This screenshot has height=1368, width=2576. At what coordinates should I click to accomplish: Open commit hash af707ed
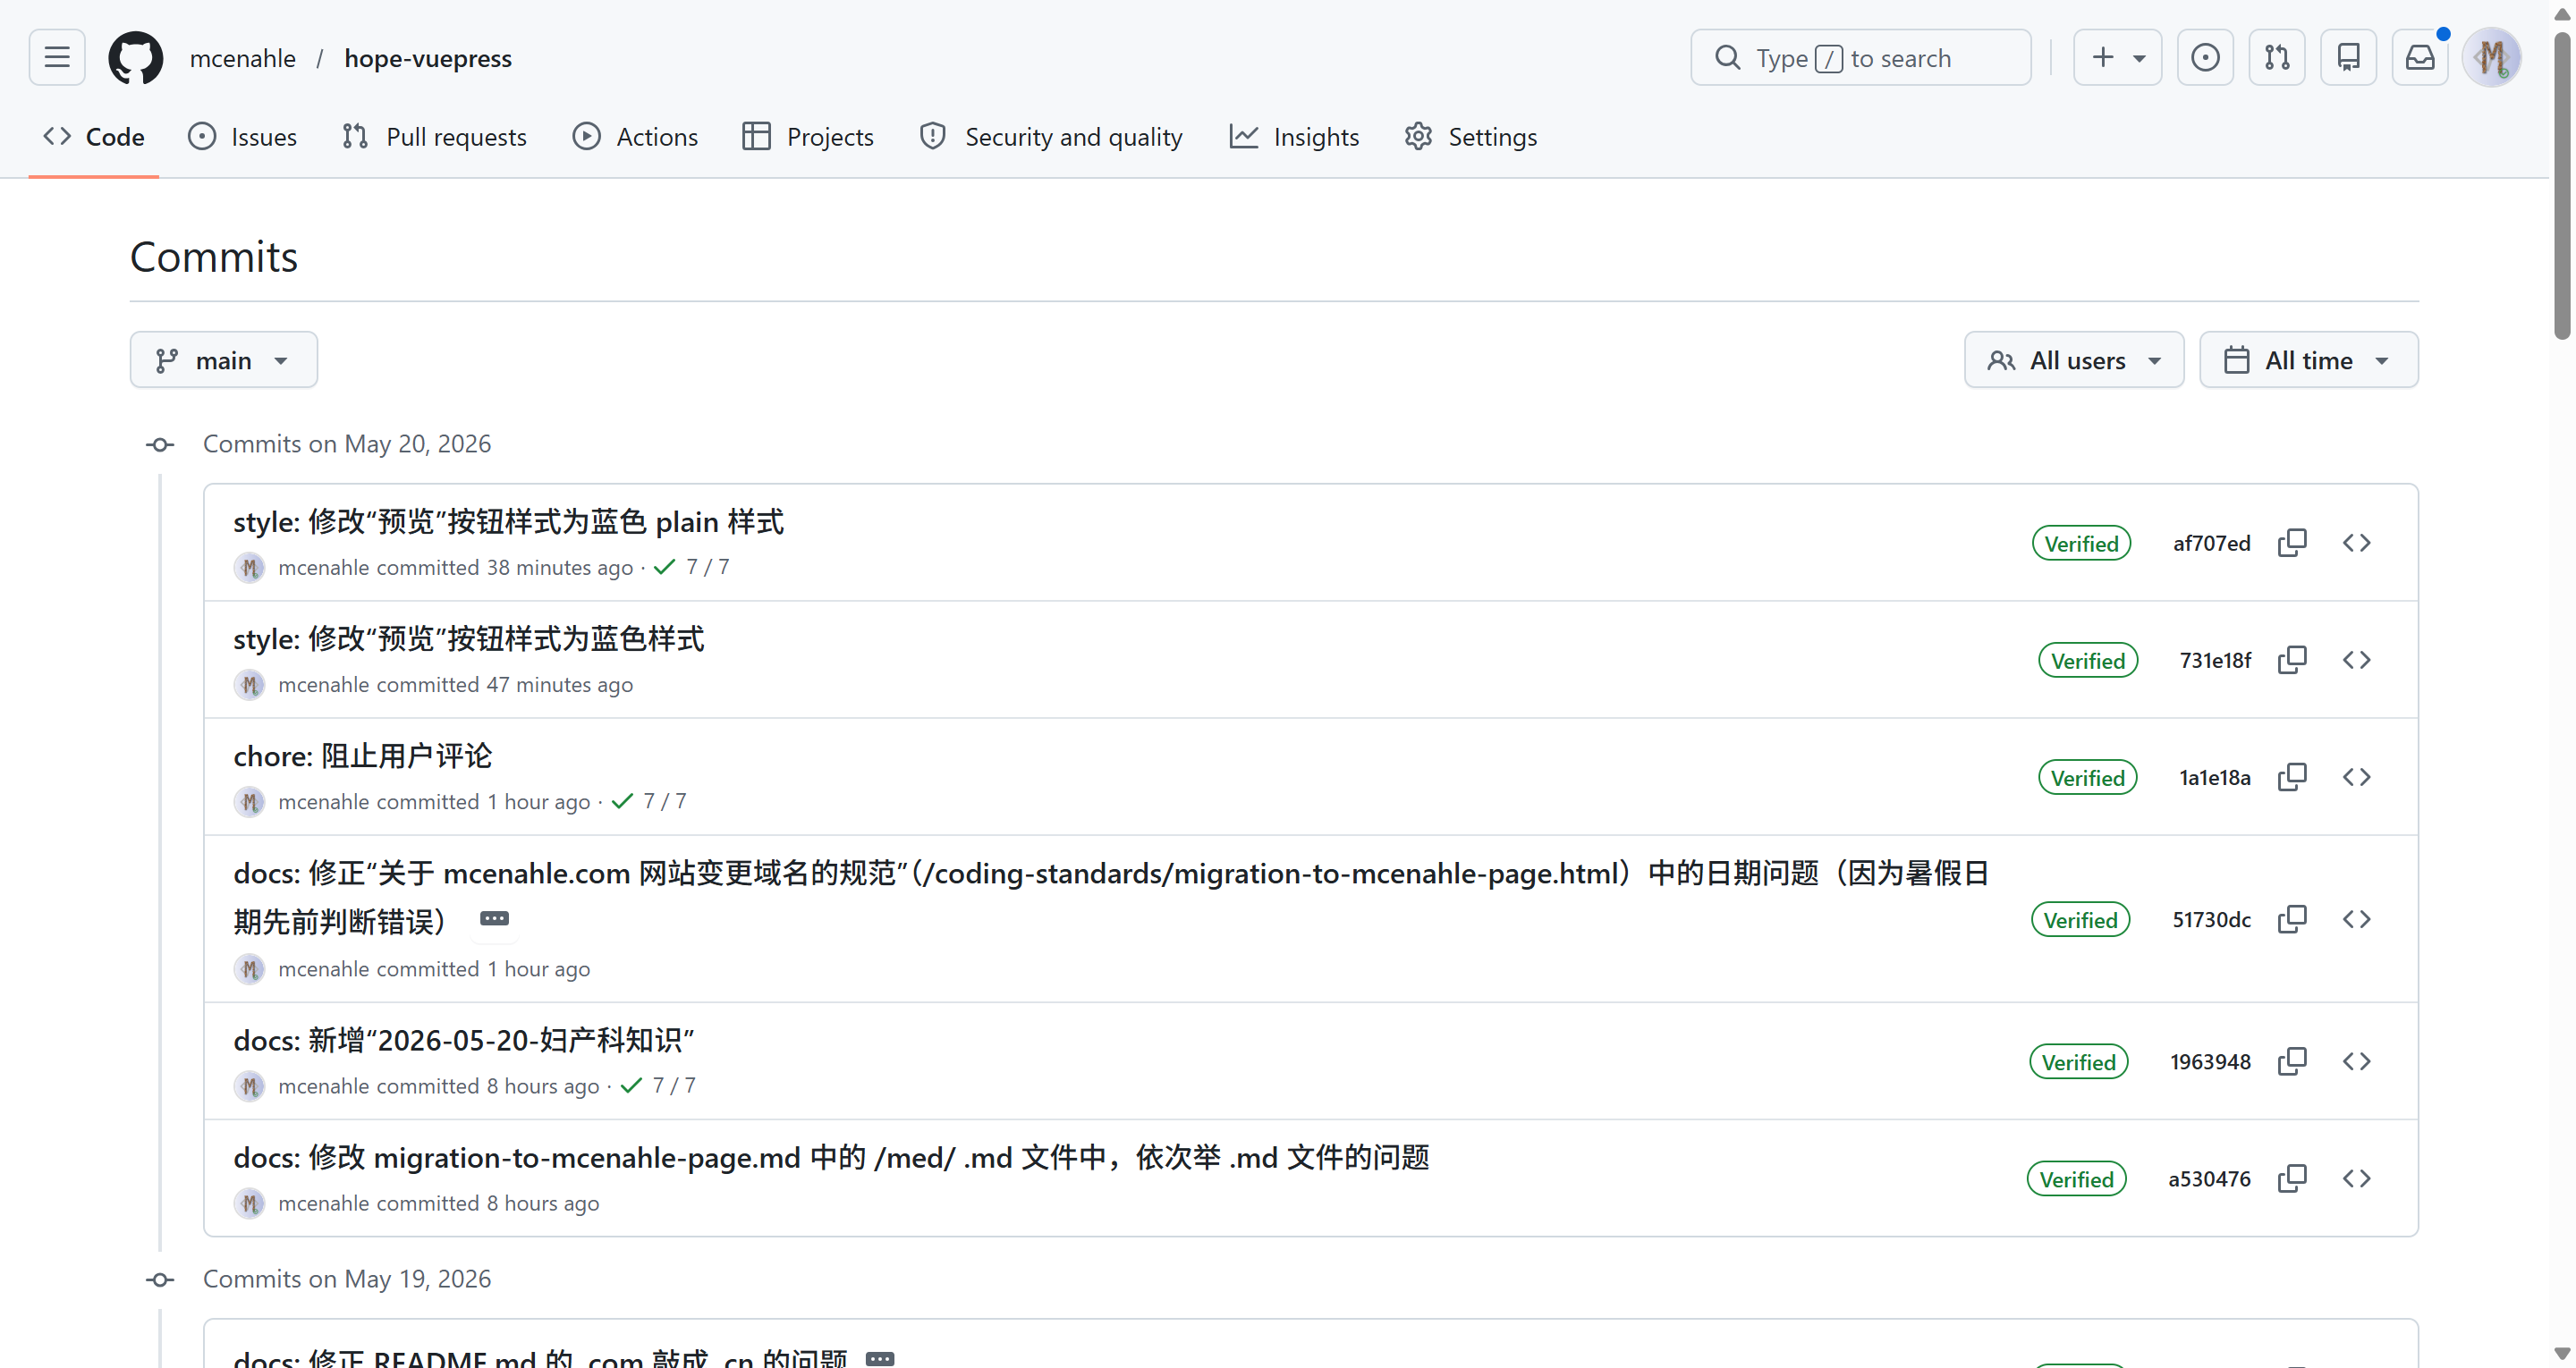(2211, 543)
